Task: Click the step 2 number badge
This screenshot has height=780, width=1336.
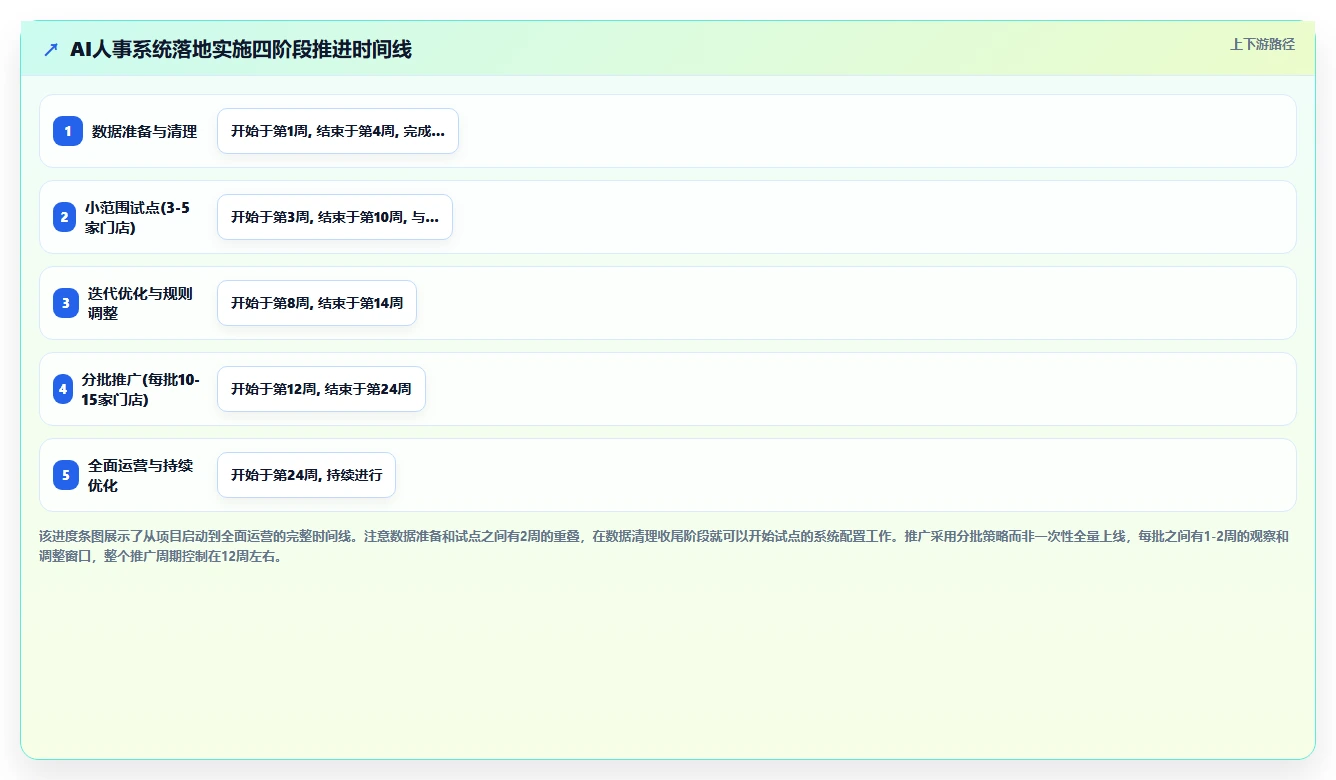Action: pyautogui.click(x=65, y=217)
